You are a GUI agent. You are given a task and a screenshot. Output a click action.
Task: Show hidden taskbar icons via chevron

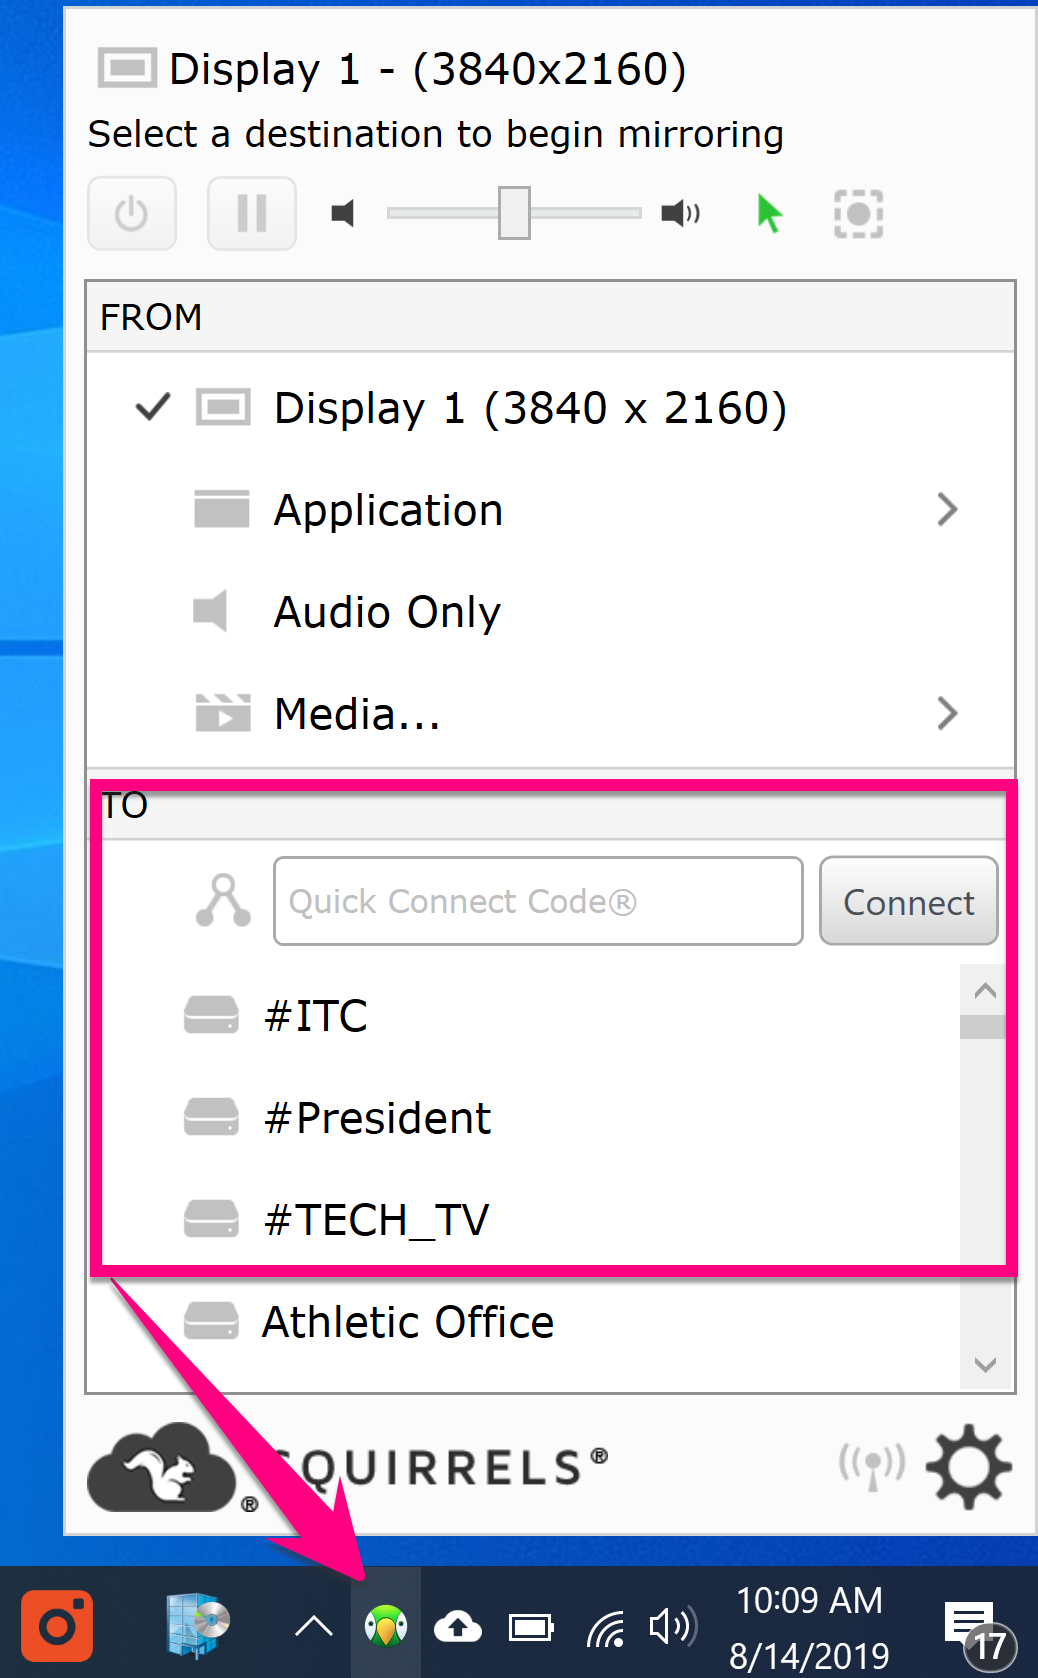click(312, 1625)
